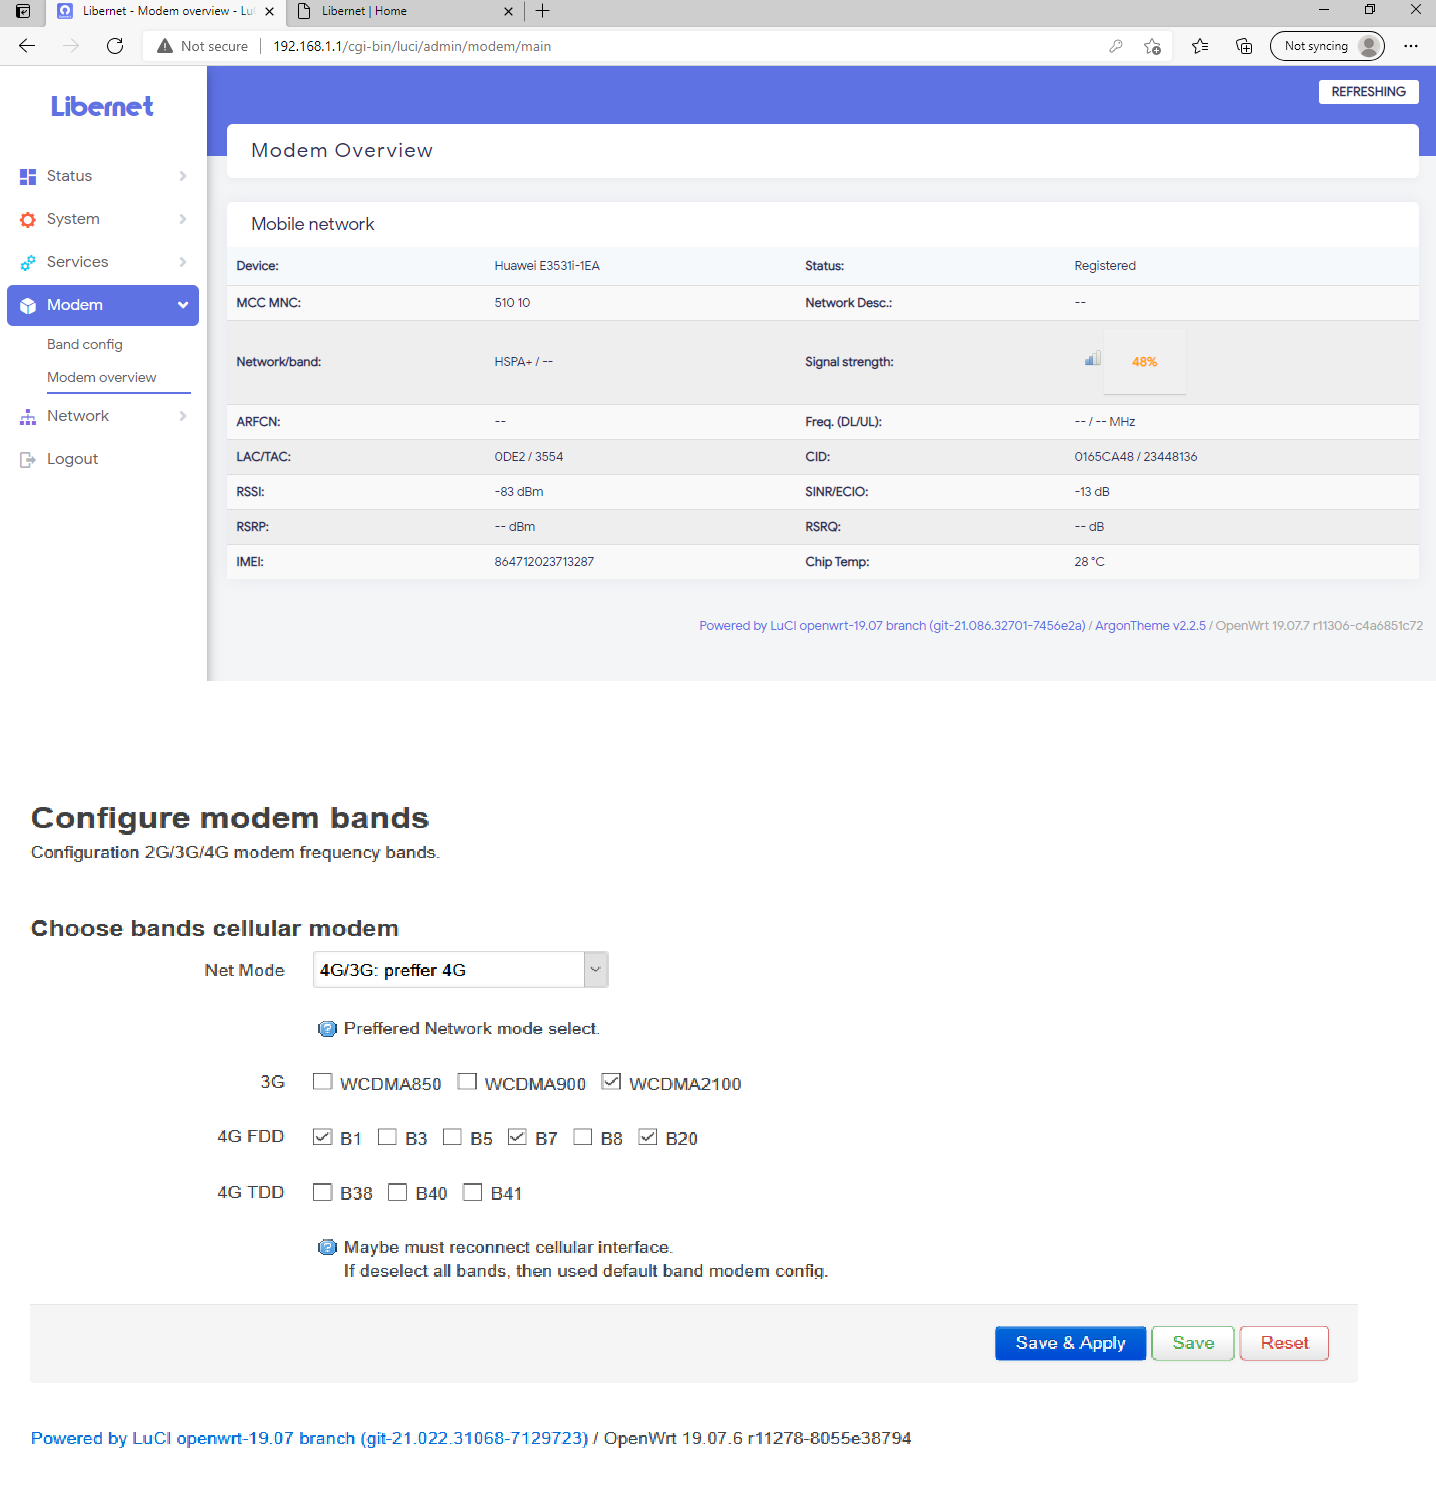Screen dimensions: 1436x1508
Task: Uncheck the WCDMA2100 checkbox
Action: [x=611, y=1082]
